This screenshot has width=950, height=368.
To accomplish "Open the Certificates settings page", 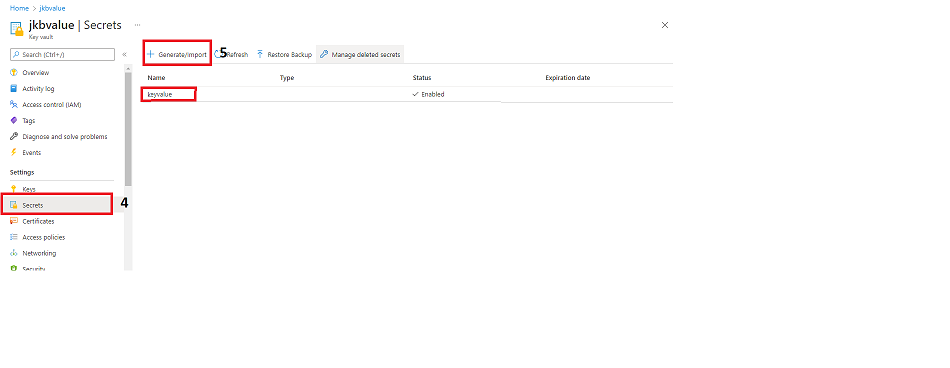I will [38, 221].
